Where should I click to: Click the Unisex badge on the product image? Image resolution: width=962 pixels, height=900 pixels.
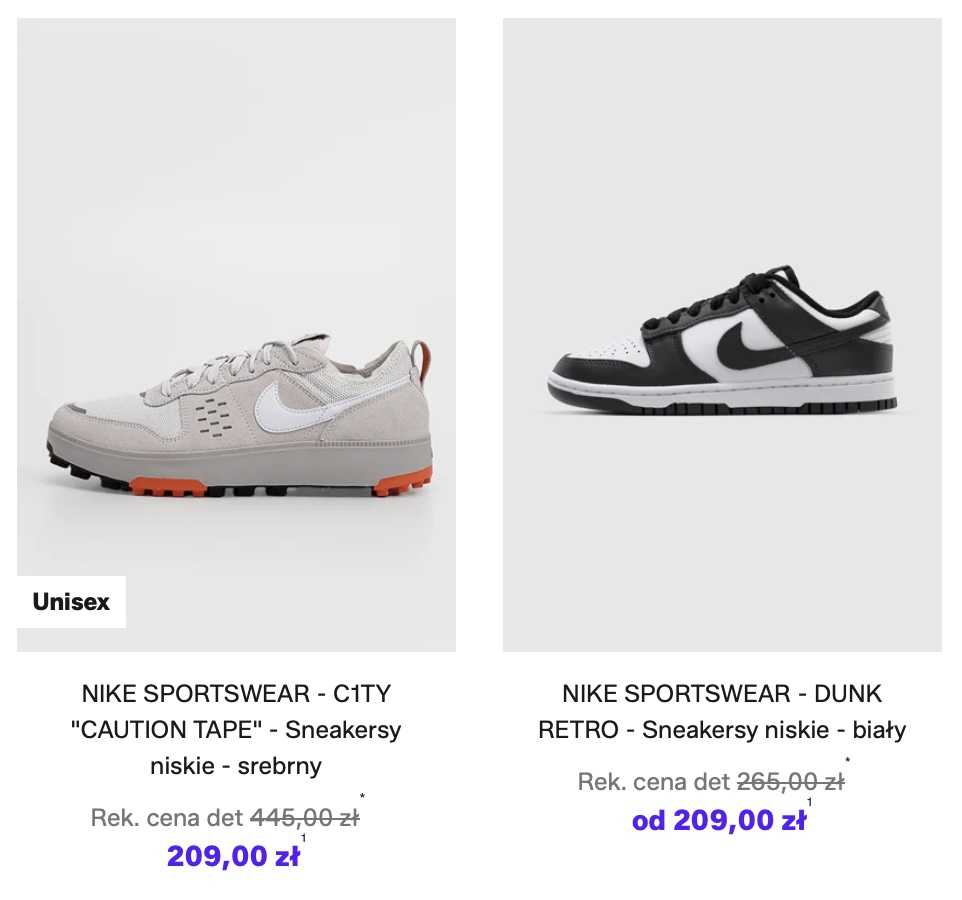(71, 602)
